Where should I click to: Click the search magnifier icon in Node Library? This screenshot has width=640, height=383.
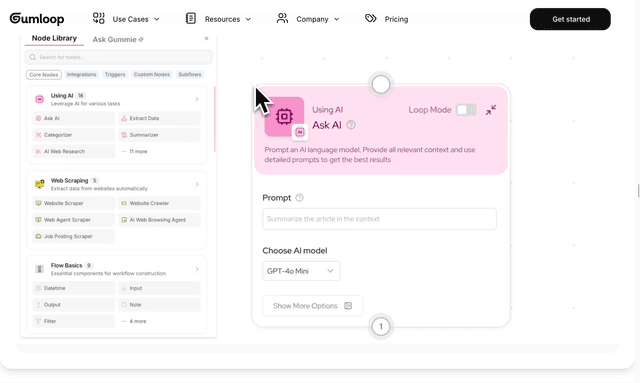(x=33, y=57)
